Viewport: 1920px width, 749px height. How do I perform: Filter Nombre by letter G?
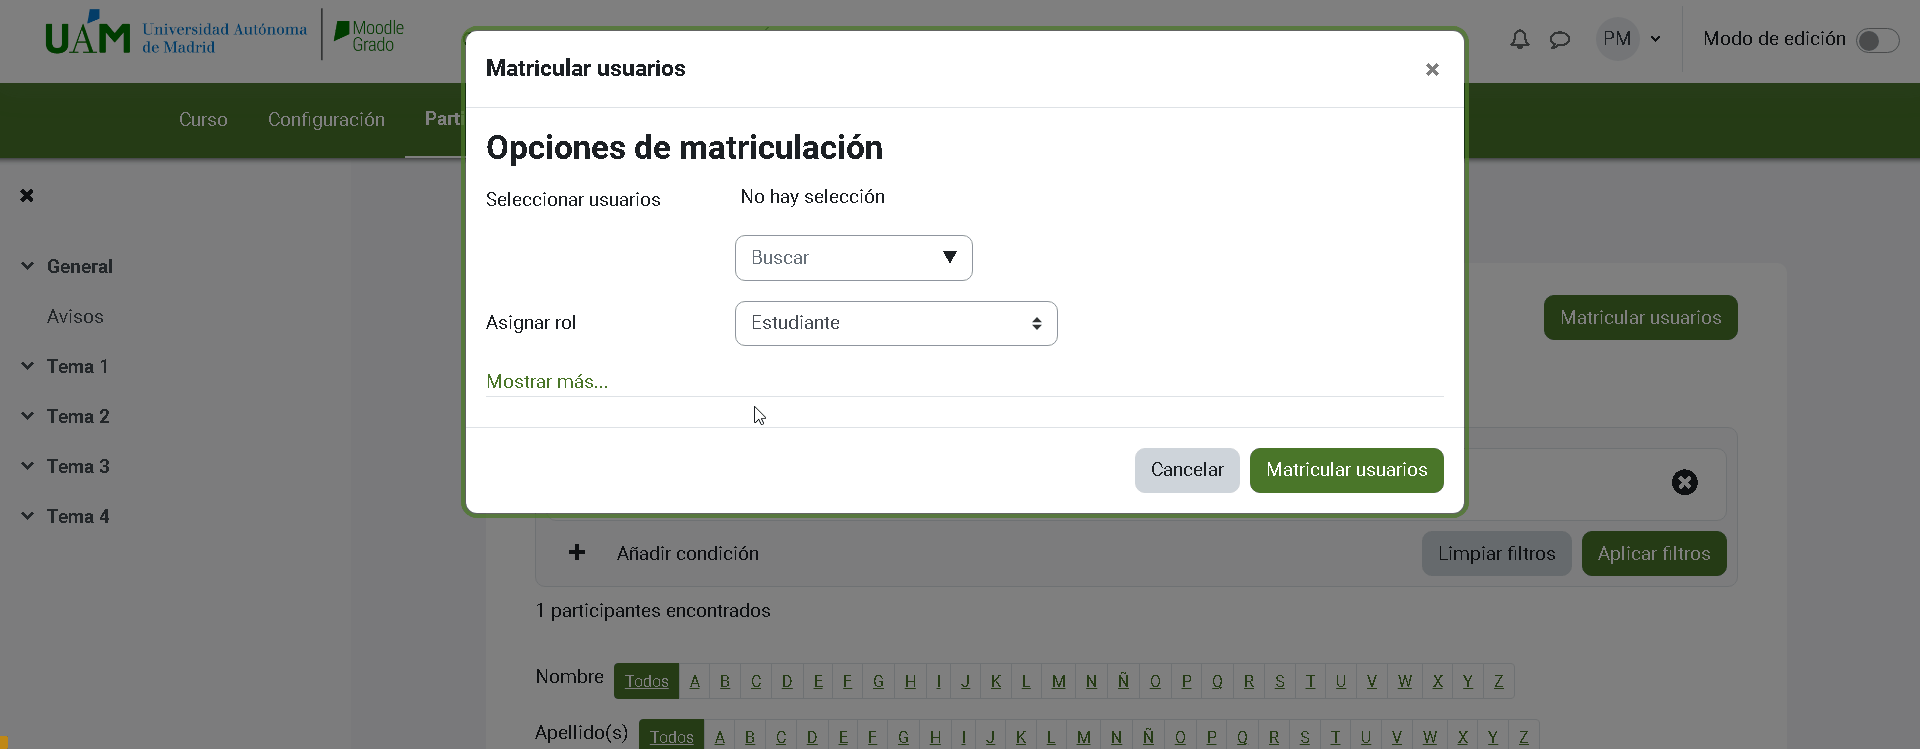(878, 681)
